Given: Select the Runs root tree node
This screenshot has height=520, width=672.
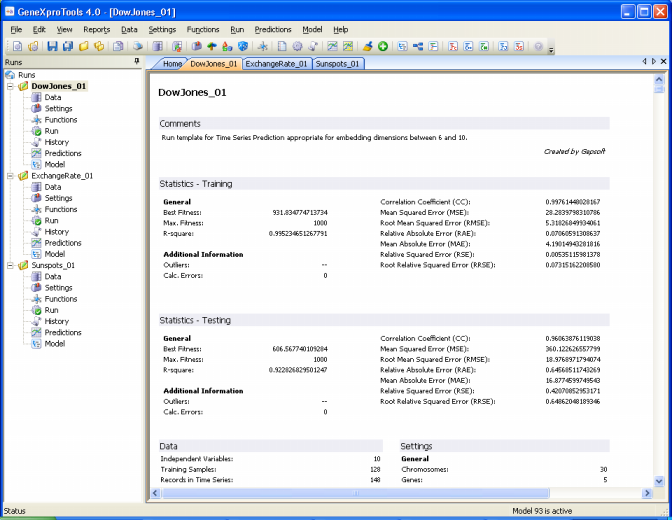Looking at the screenshot, I should pyautogui.click(x=27, y=75).
